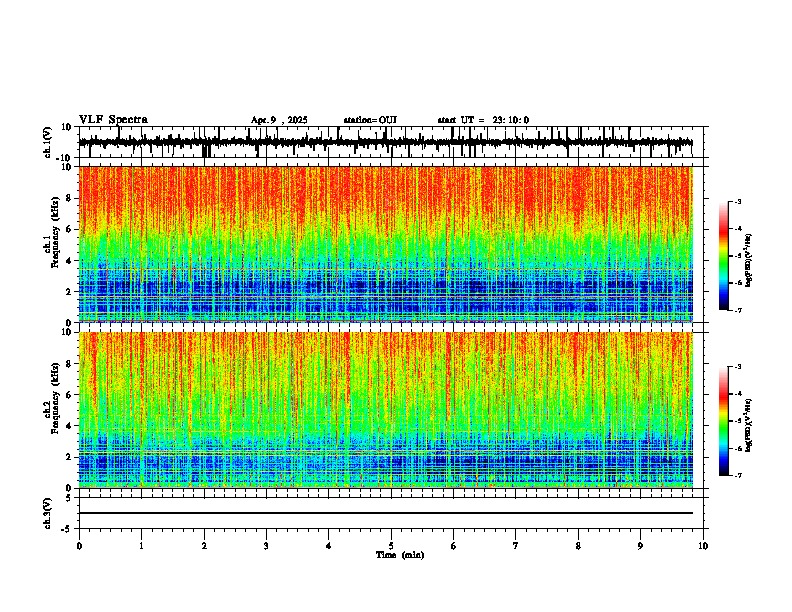Click time-axis tick label "6"
Screen dimensions: 792x612
[x=454, y=546]
